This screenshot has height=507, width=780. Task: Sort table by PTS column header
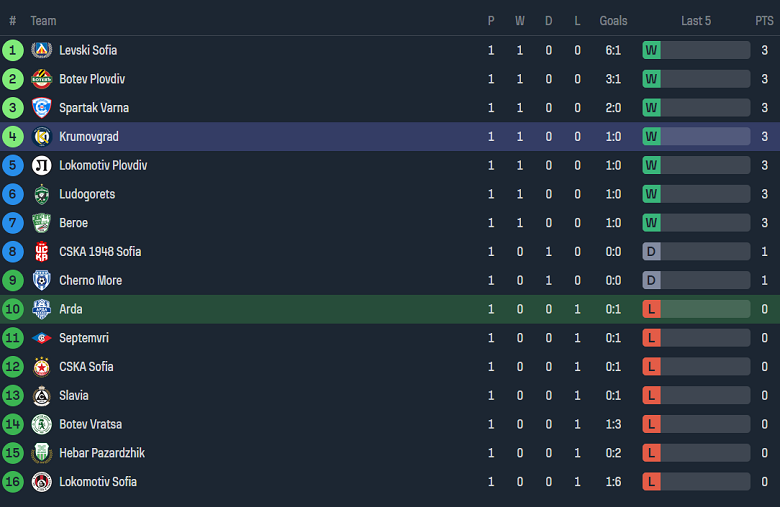pos(764,21)
